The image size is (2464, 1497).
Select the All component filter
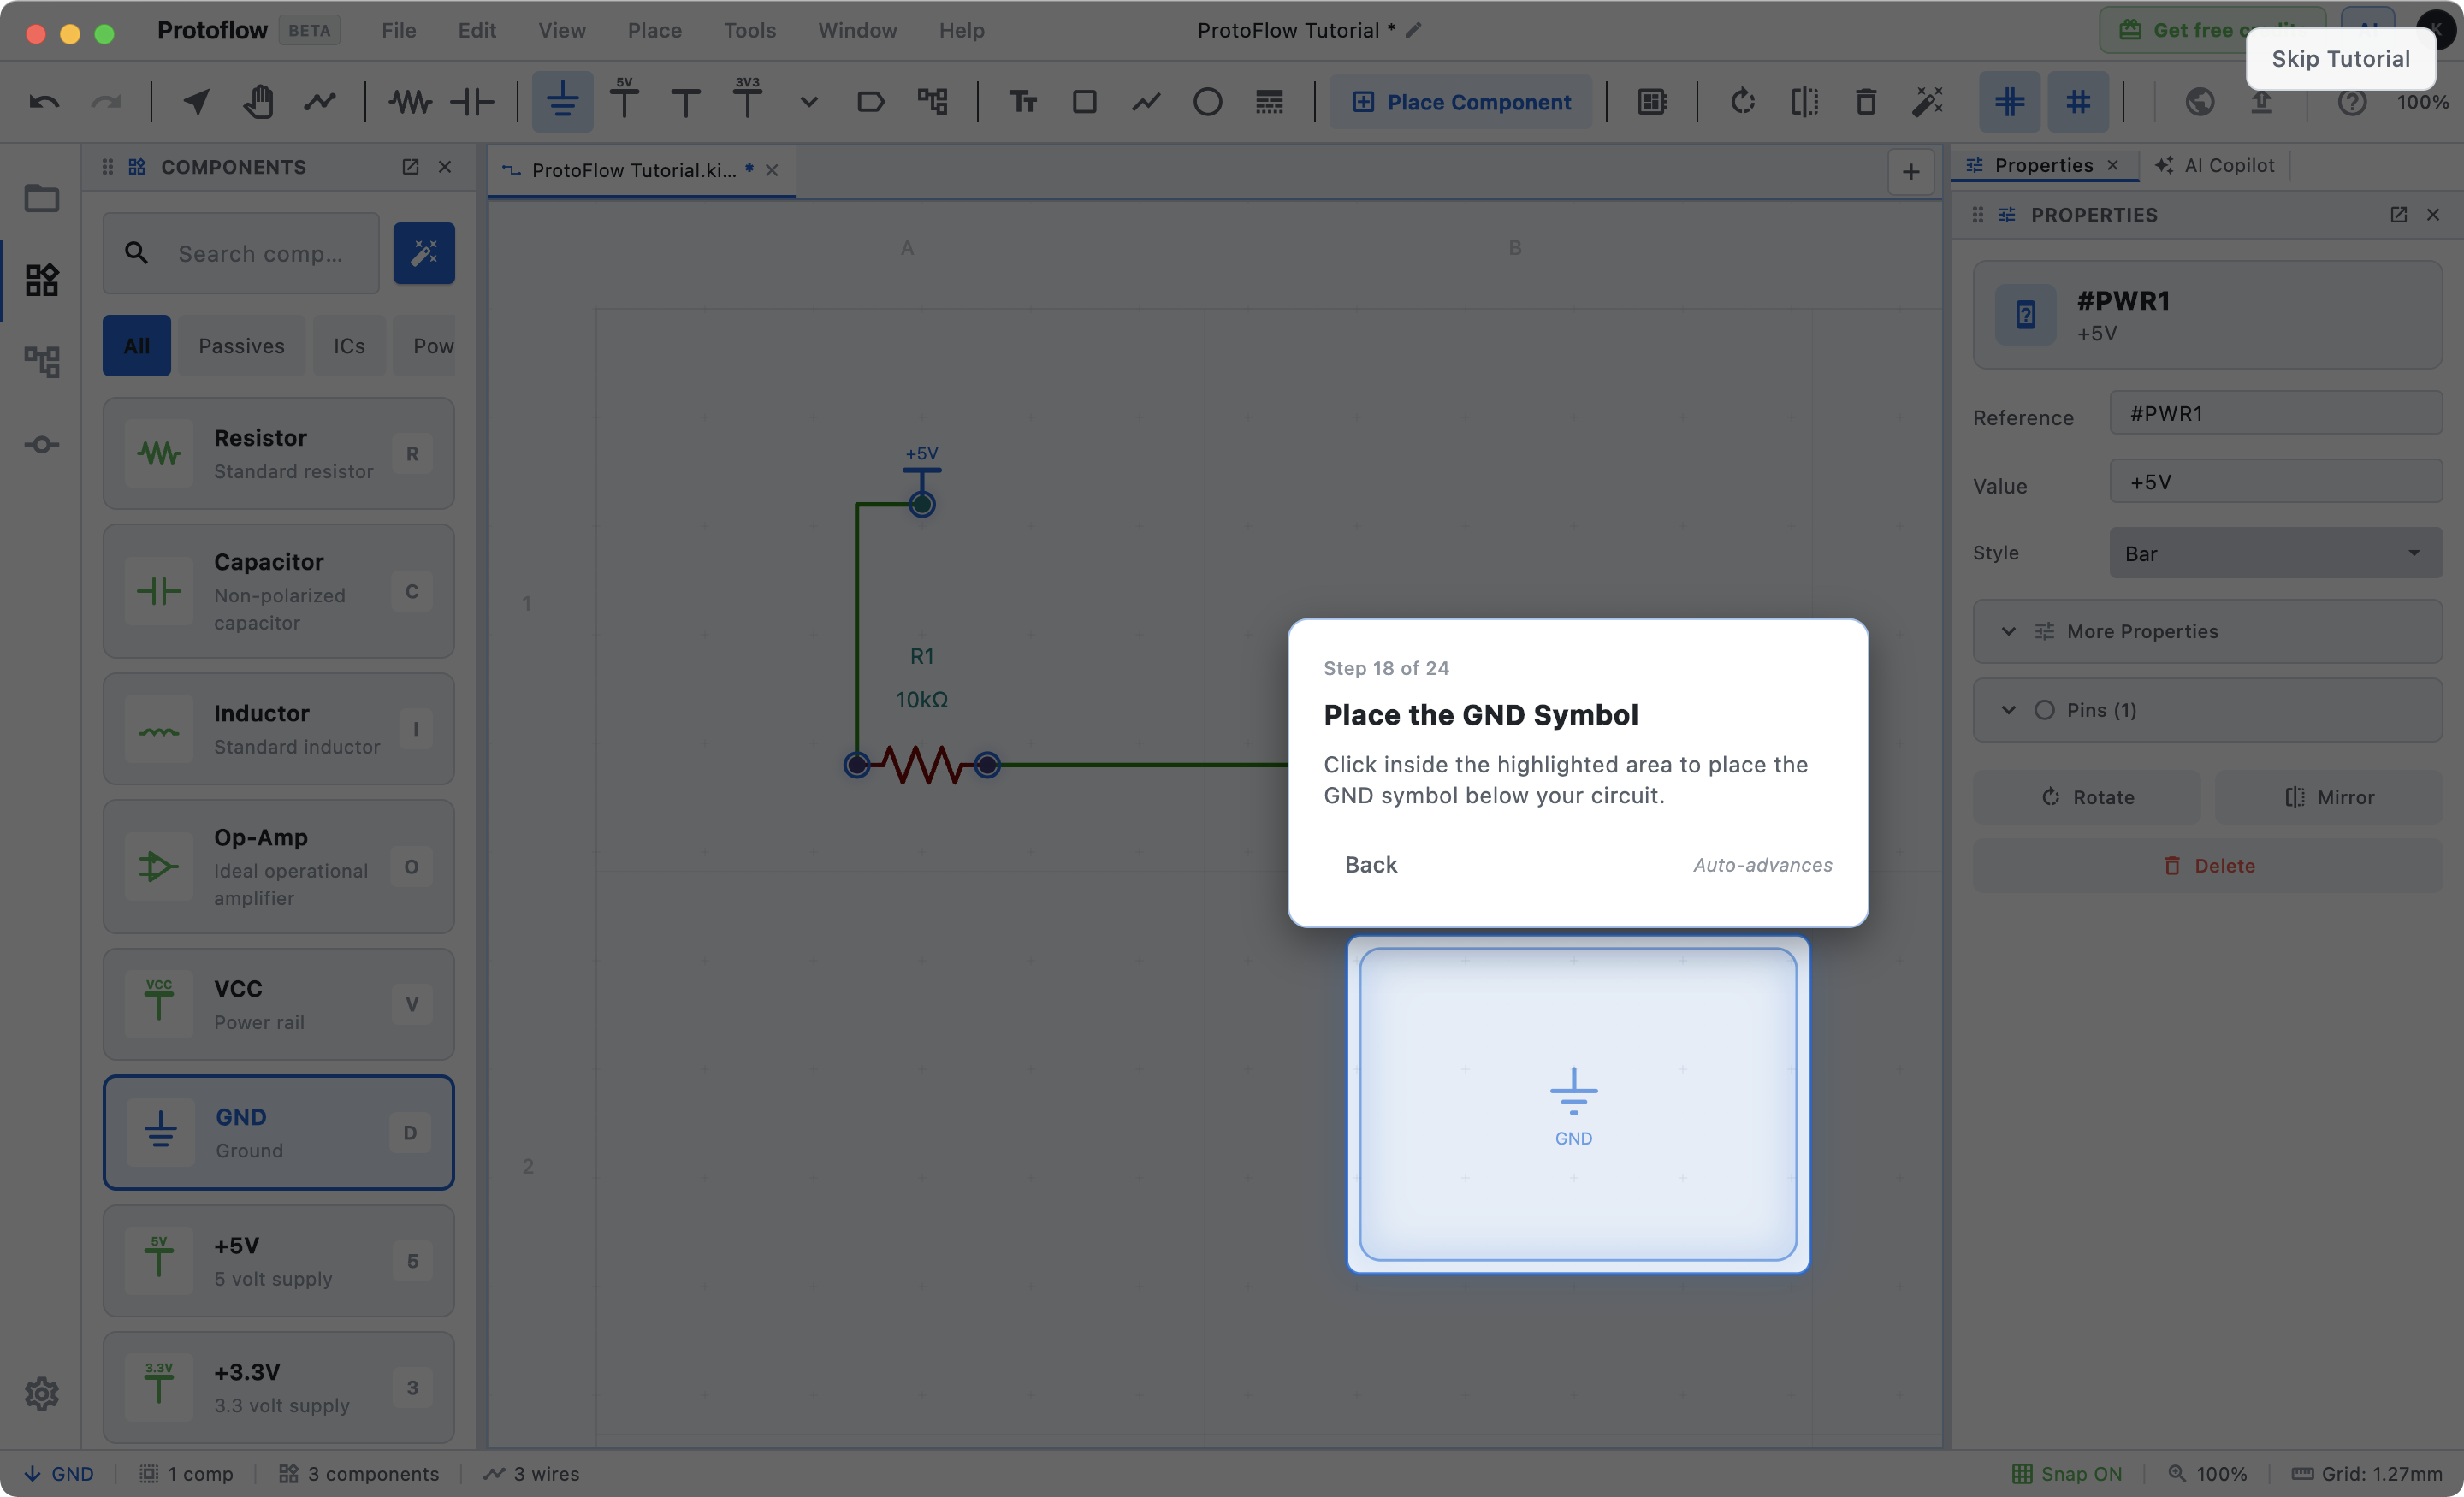pyautogui.click(x=137, y=345)
